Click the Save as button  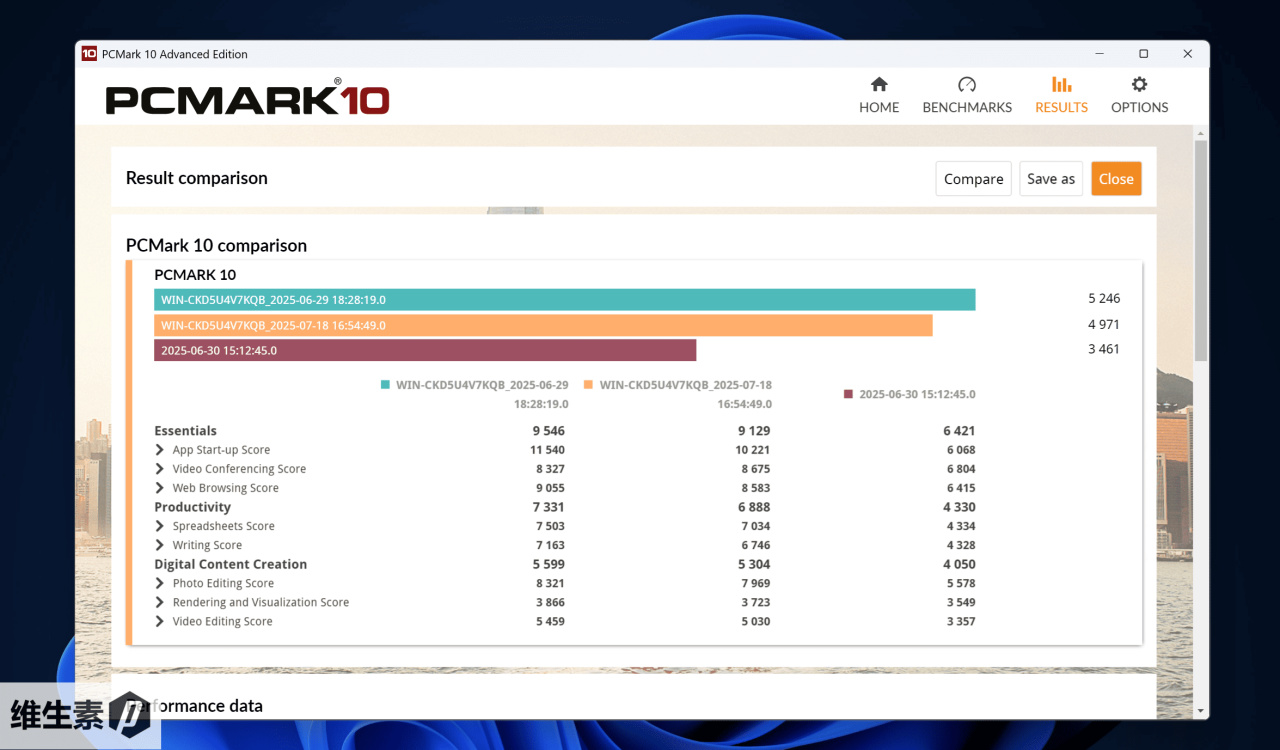(1051, 179)
